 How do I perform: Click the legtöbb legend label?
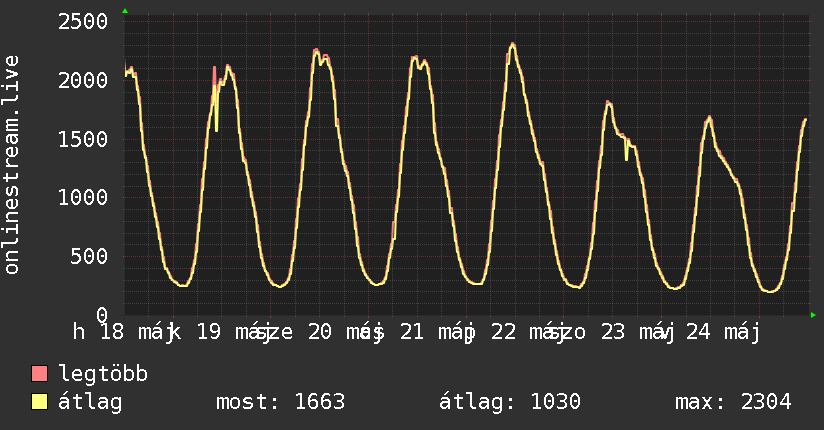[x=103, y=374]
